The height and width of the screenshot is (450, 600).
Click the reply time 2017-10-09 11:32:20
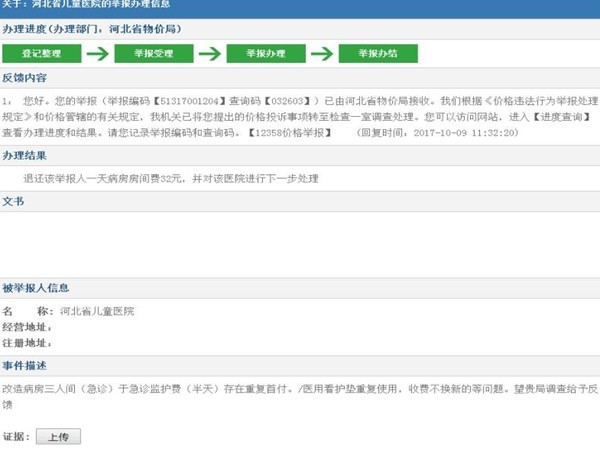pos(466,133)
